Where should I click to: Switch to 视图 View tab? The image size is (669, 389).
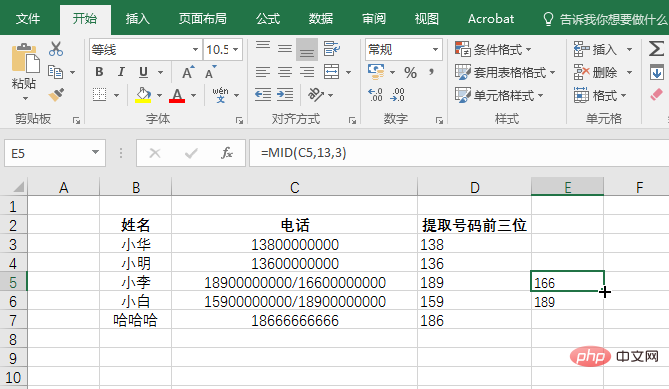427,19
